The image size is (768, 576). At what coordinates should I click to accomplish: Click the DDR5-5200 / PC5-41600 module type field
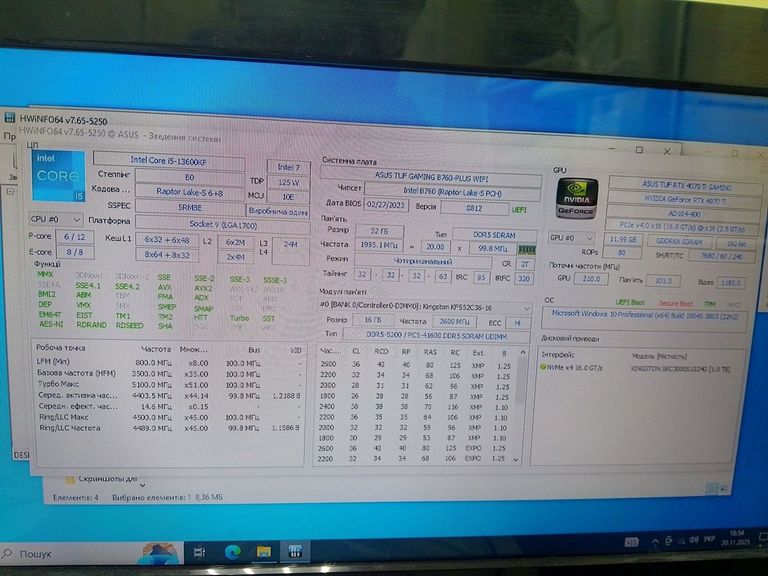pyautogui.click(x=436, y=336)
